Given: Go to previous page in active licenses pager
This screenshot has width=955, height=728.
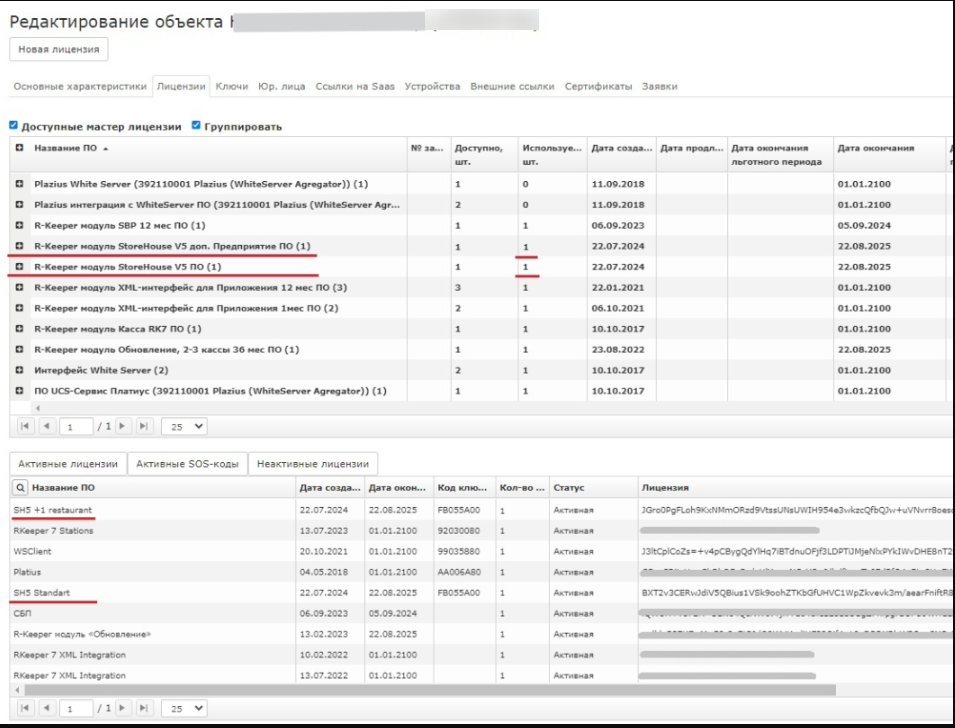Looking at the screenshot, I should 47,708.
